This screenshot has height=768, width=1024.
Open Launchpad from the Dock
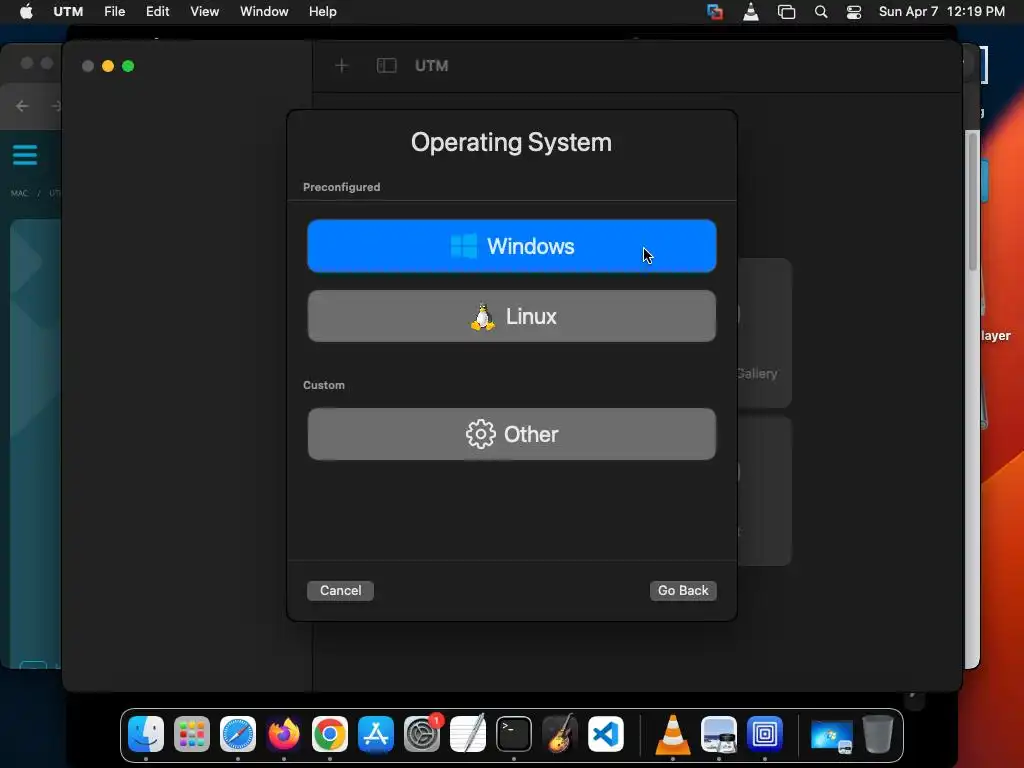click(192, 734)
